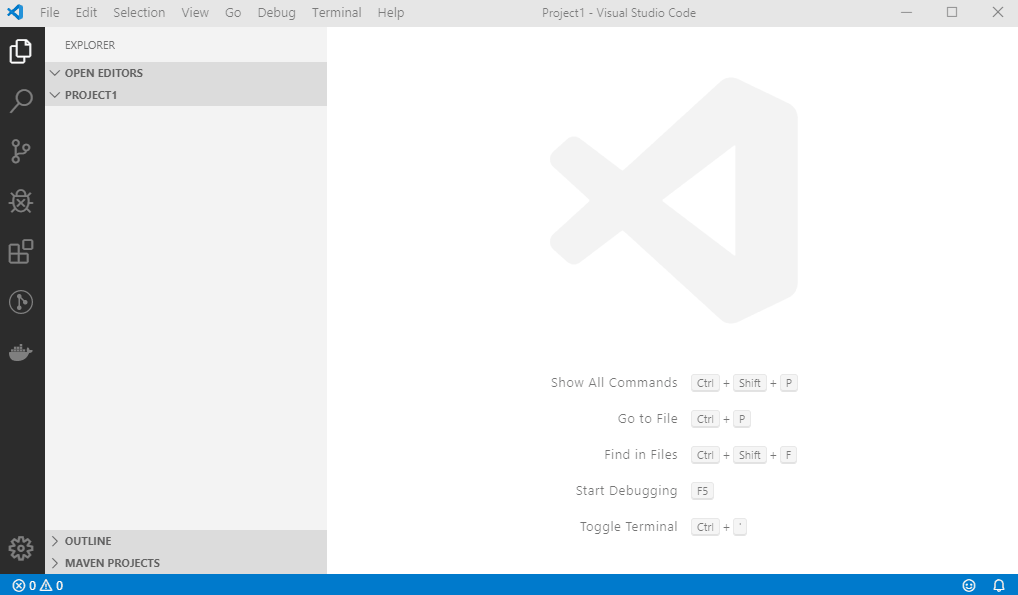
Task: Open the Debug menu
Action: (276, 12)
